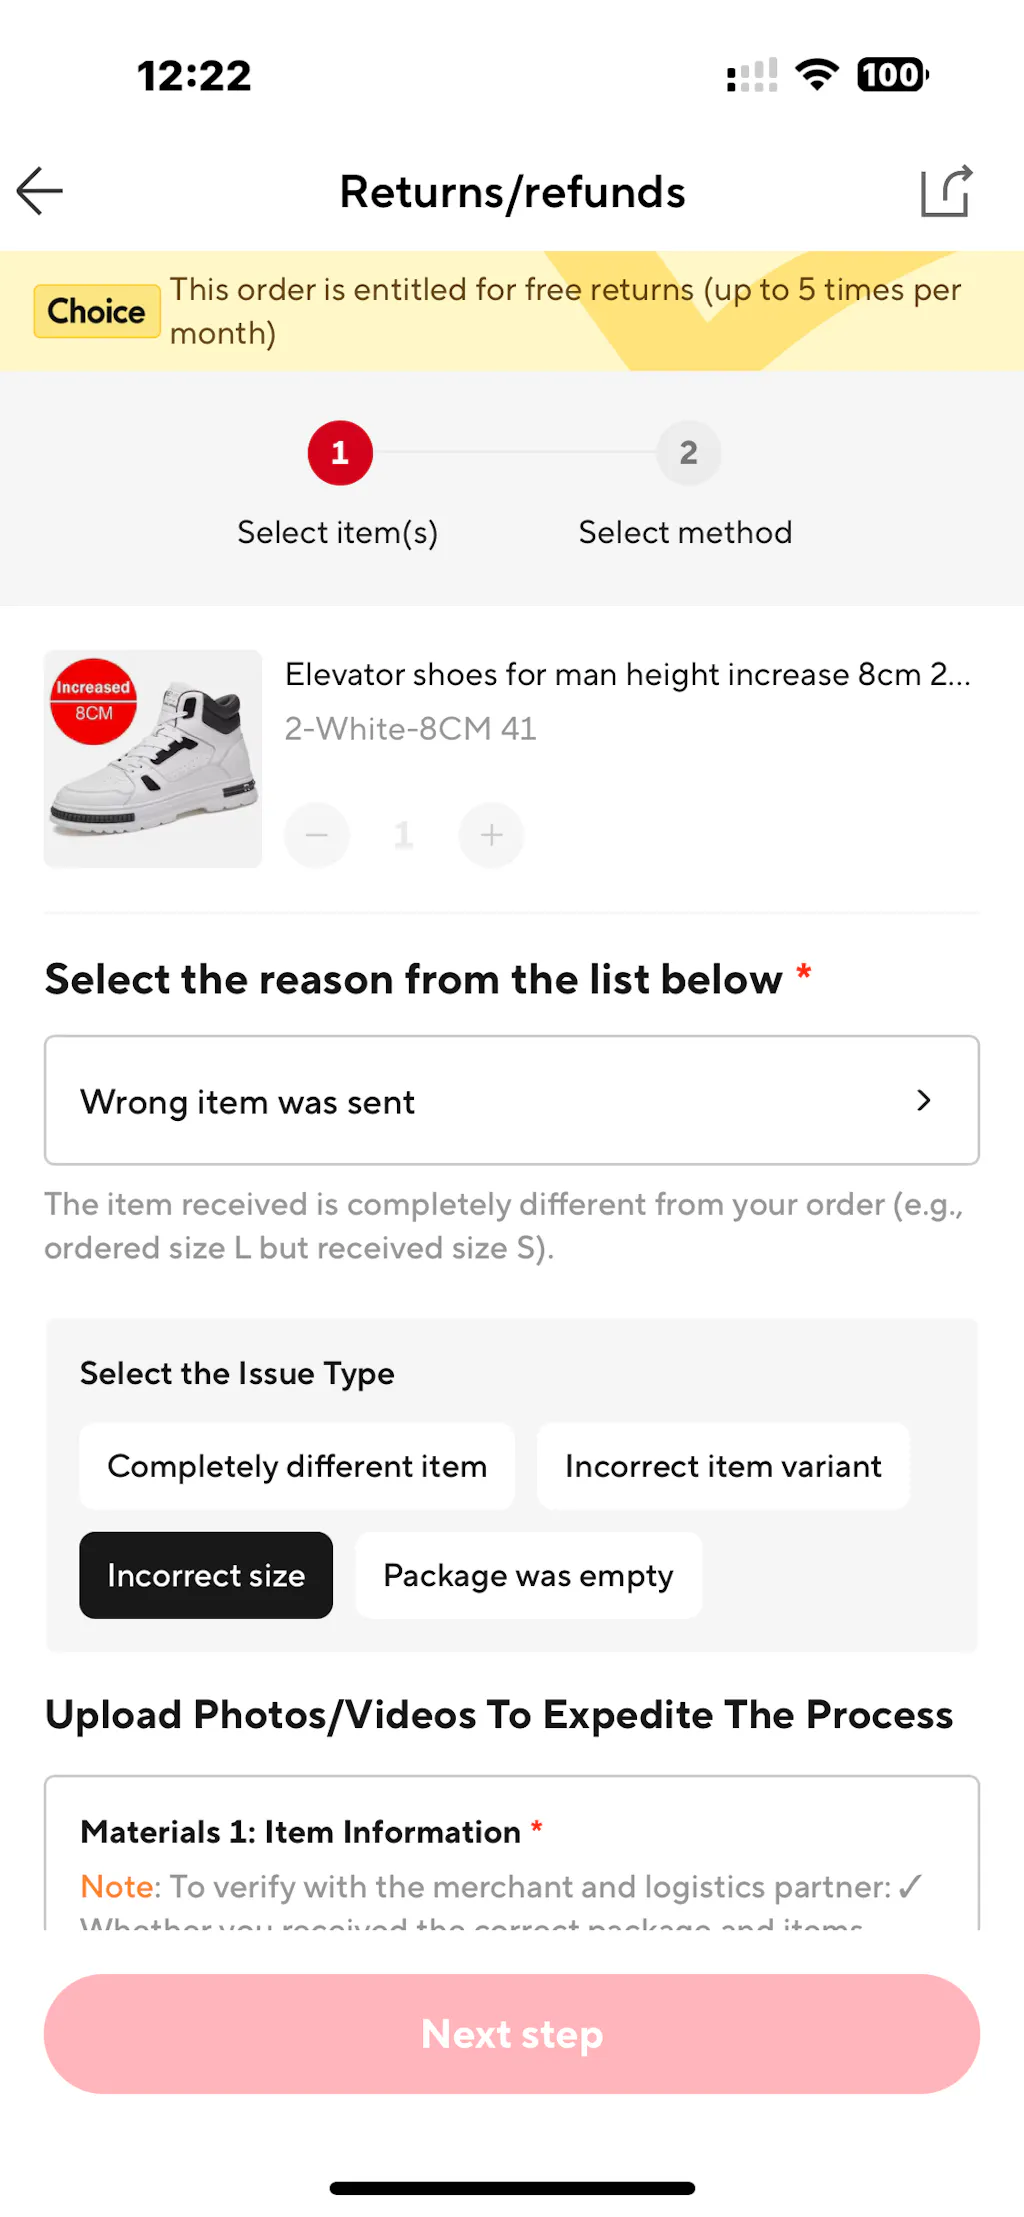
Task: Choose "Package was empty" issue type
Action: click(x=528, y=1575)
